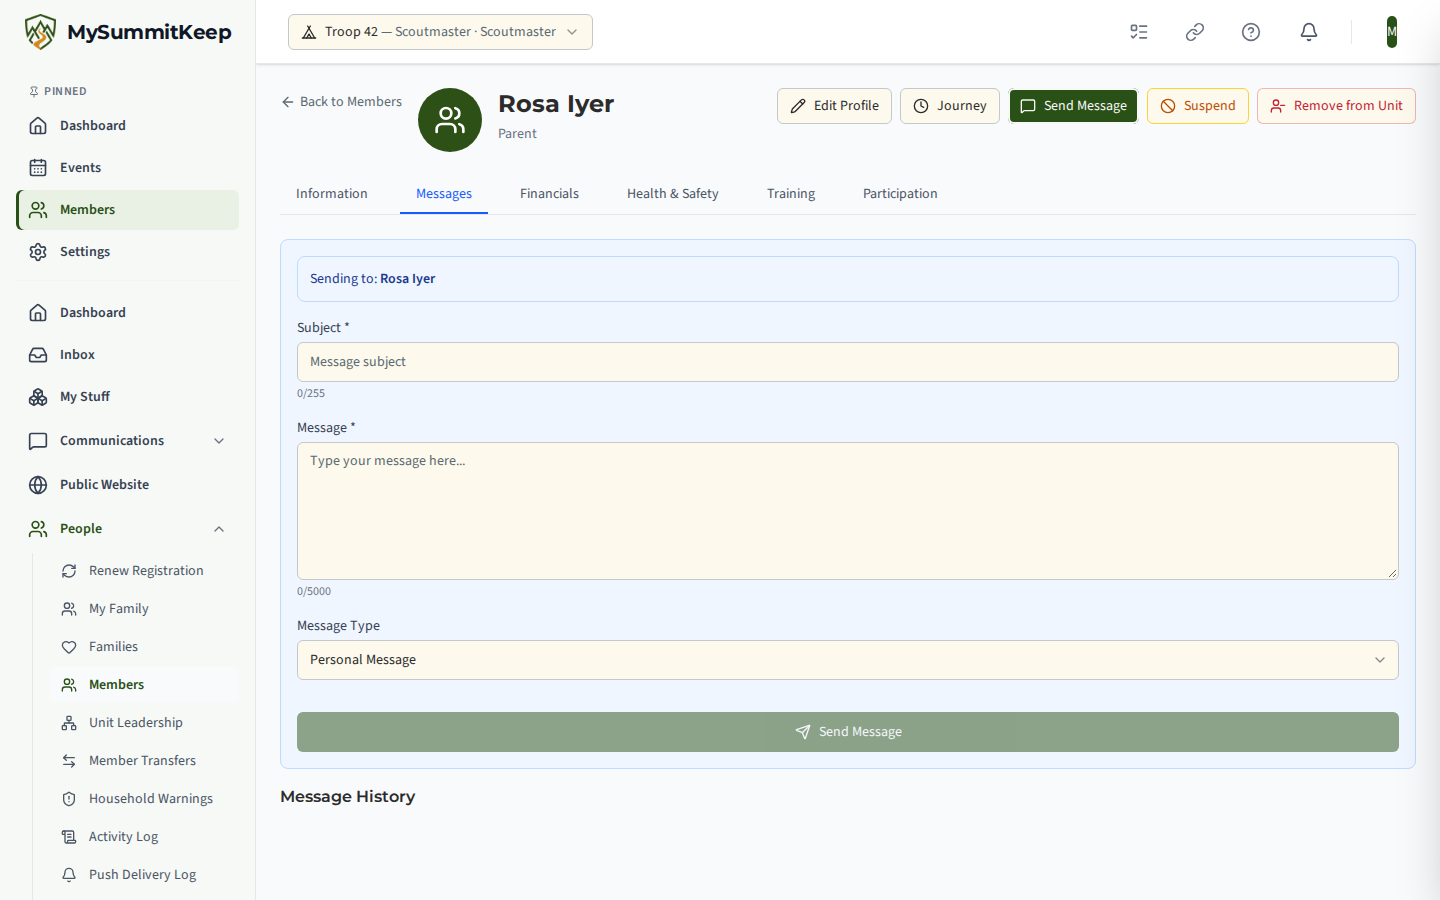Open Settings from sidebar
The image size is (1440, 900).
[x=128, y=252]
